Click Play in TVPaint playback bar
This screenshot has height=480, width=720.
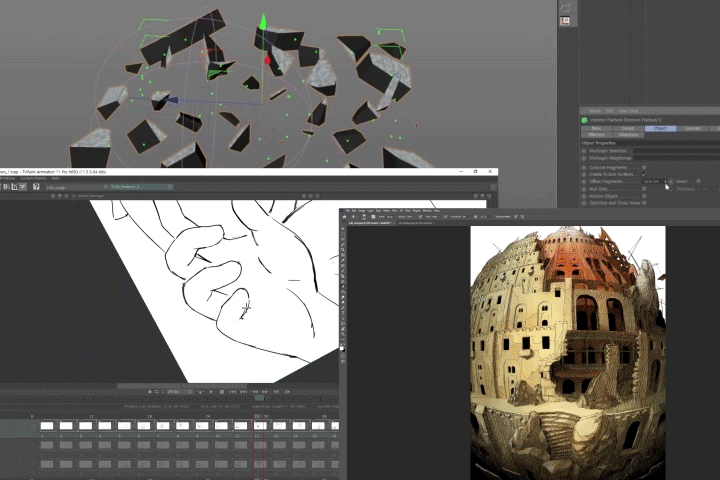point(211,392)
